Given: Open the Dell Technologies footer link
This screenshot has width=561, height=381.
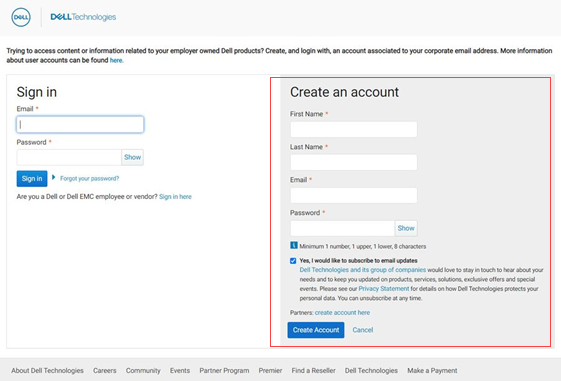Looking at the screenshot, I should [371, 371].
